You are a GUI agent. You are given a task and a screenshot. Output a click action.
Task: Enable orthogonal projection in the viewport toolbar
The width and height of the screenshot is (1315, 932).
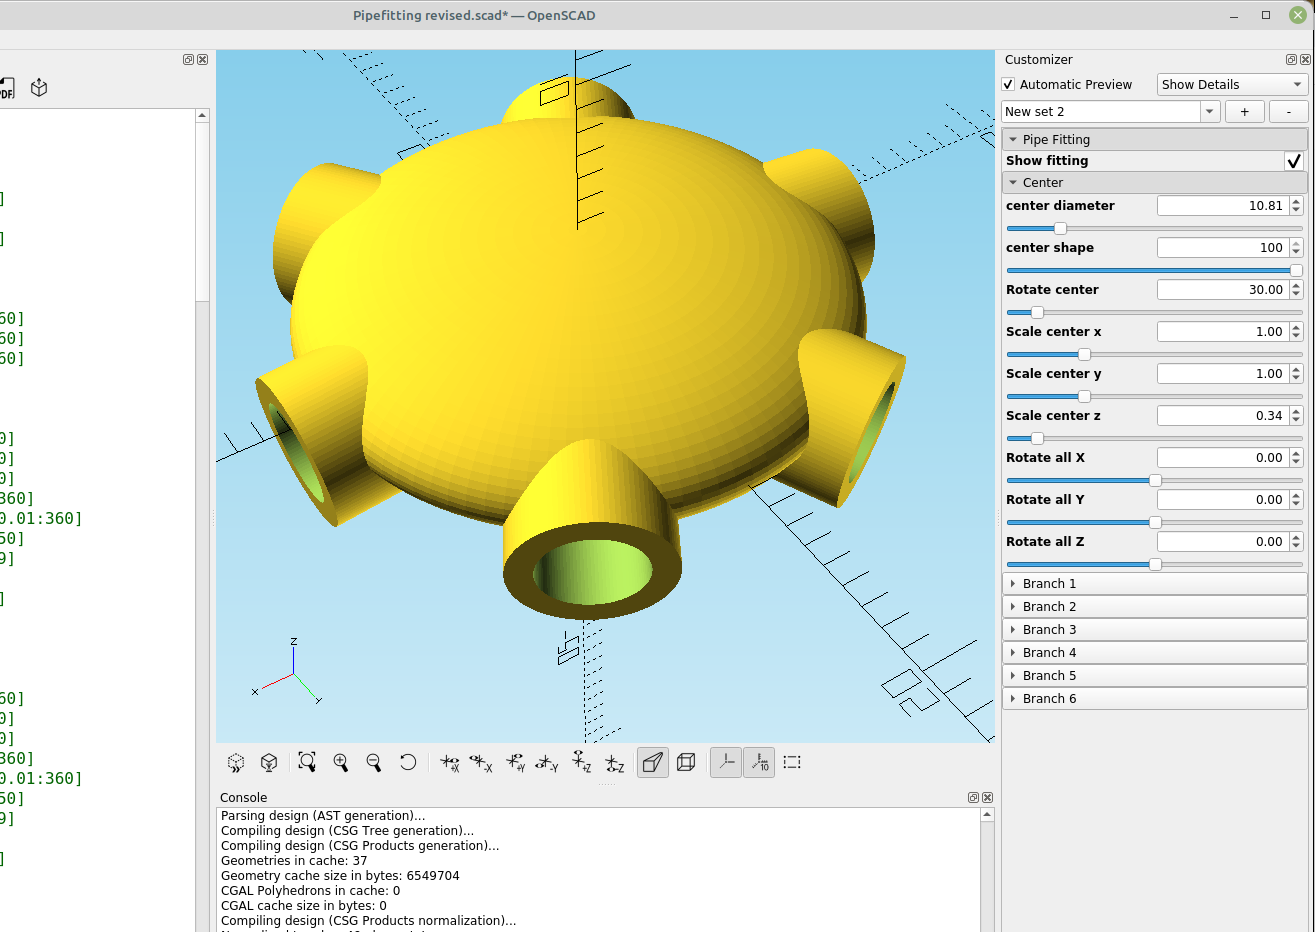tap(686, 762)
